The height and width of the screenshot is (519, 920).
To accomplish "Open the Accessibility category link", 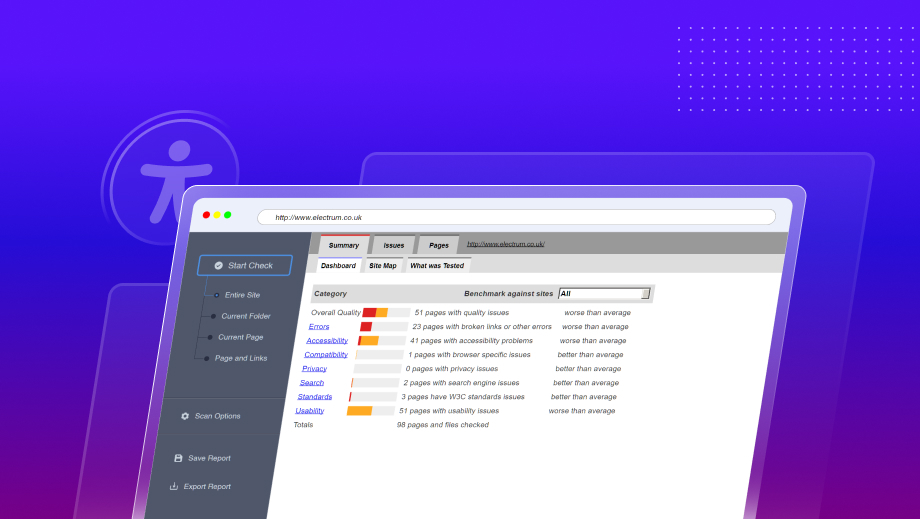I will (327, 341).
